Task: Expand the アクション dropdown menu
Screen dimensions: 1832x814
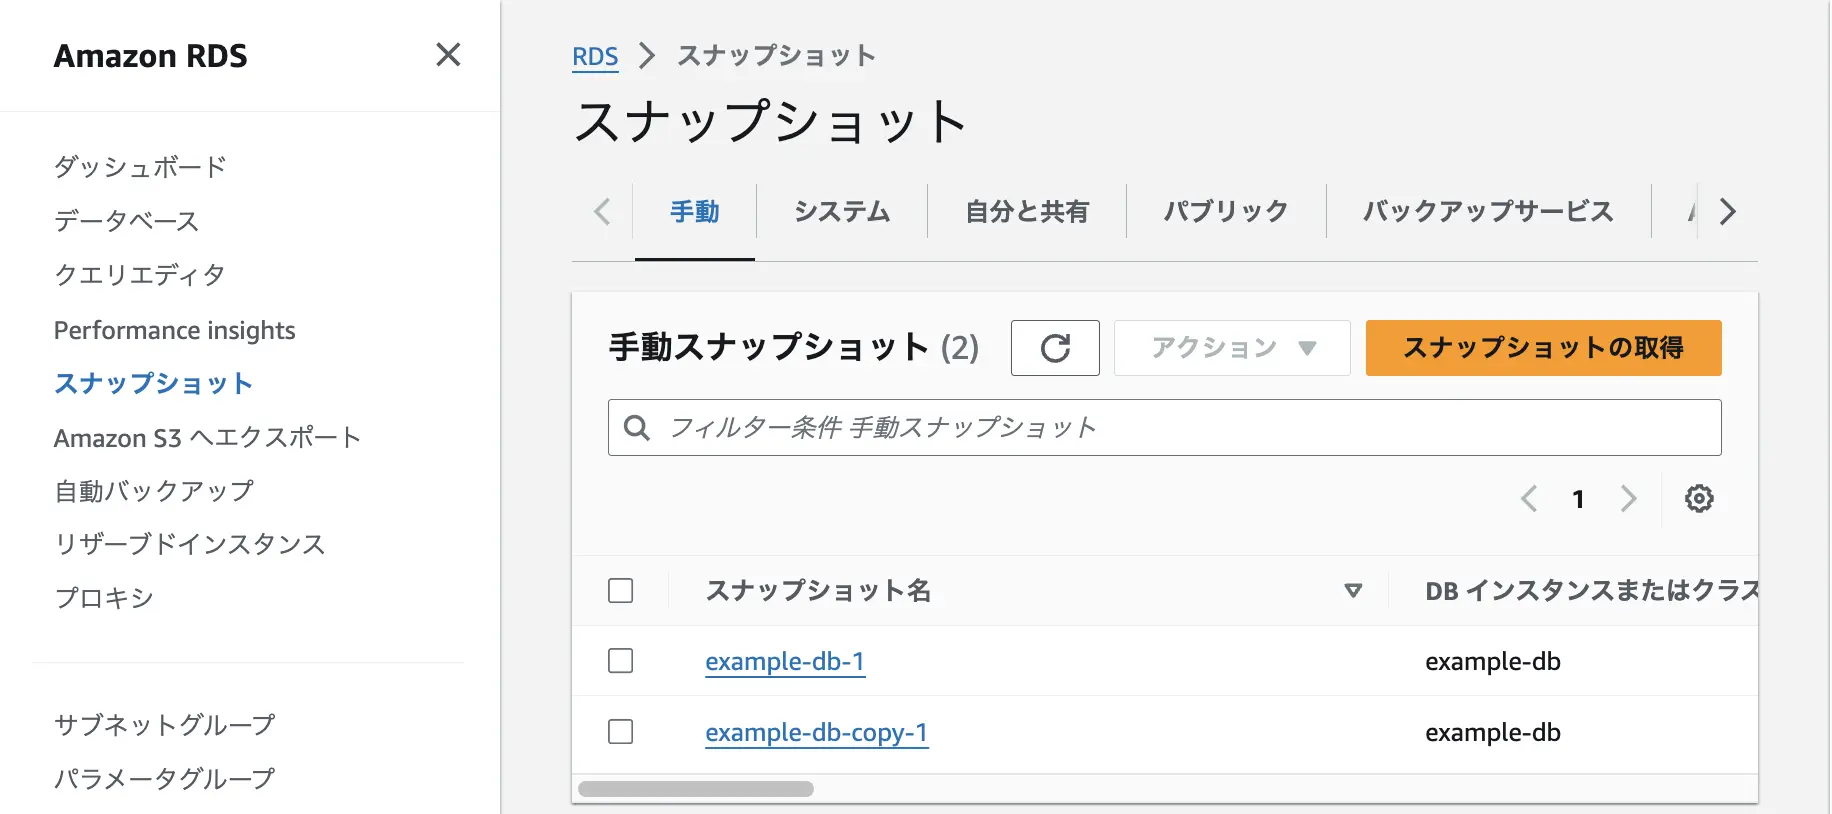Action: (1232, 348)
